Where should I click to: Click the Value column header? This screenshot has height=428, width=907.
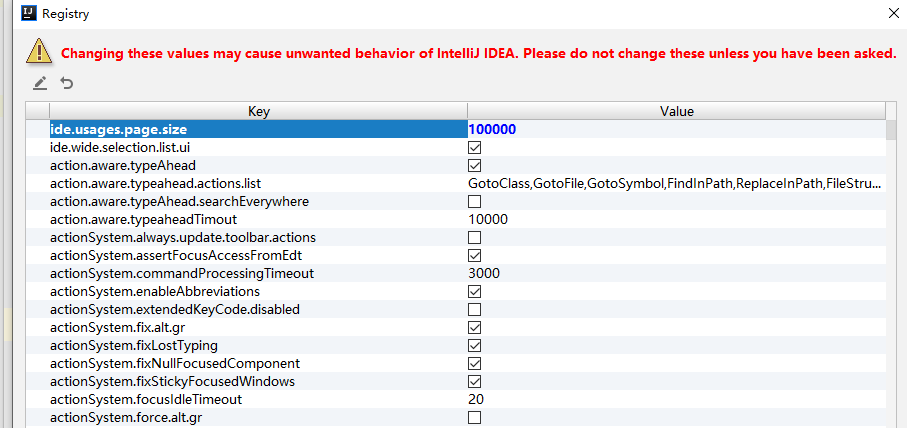(x=676, y=111)
